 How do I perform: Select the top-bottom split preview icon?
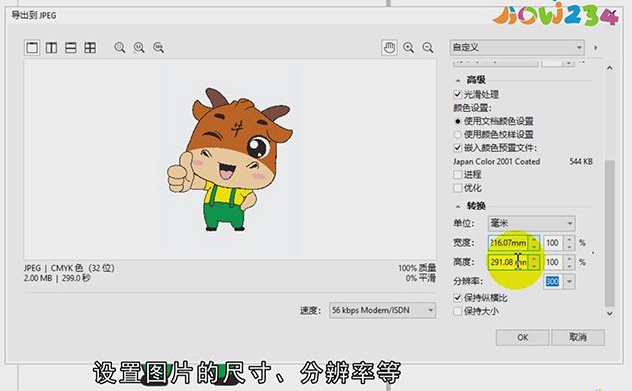[71, 48]
